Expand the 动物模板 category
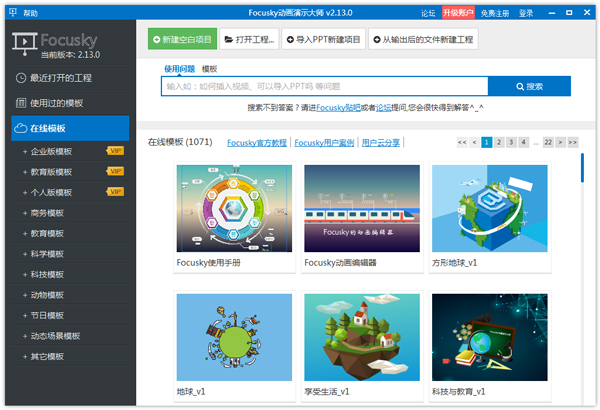The height and width of the screenshot is (410, 600). point(25,295)
